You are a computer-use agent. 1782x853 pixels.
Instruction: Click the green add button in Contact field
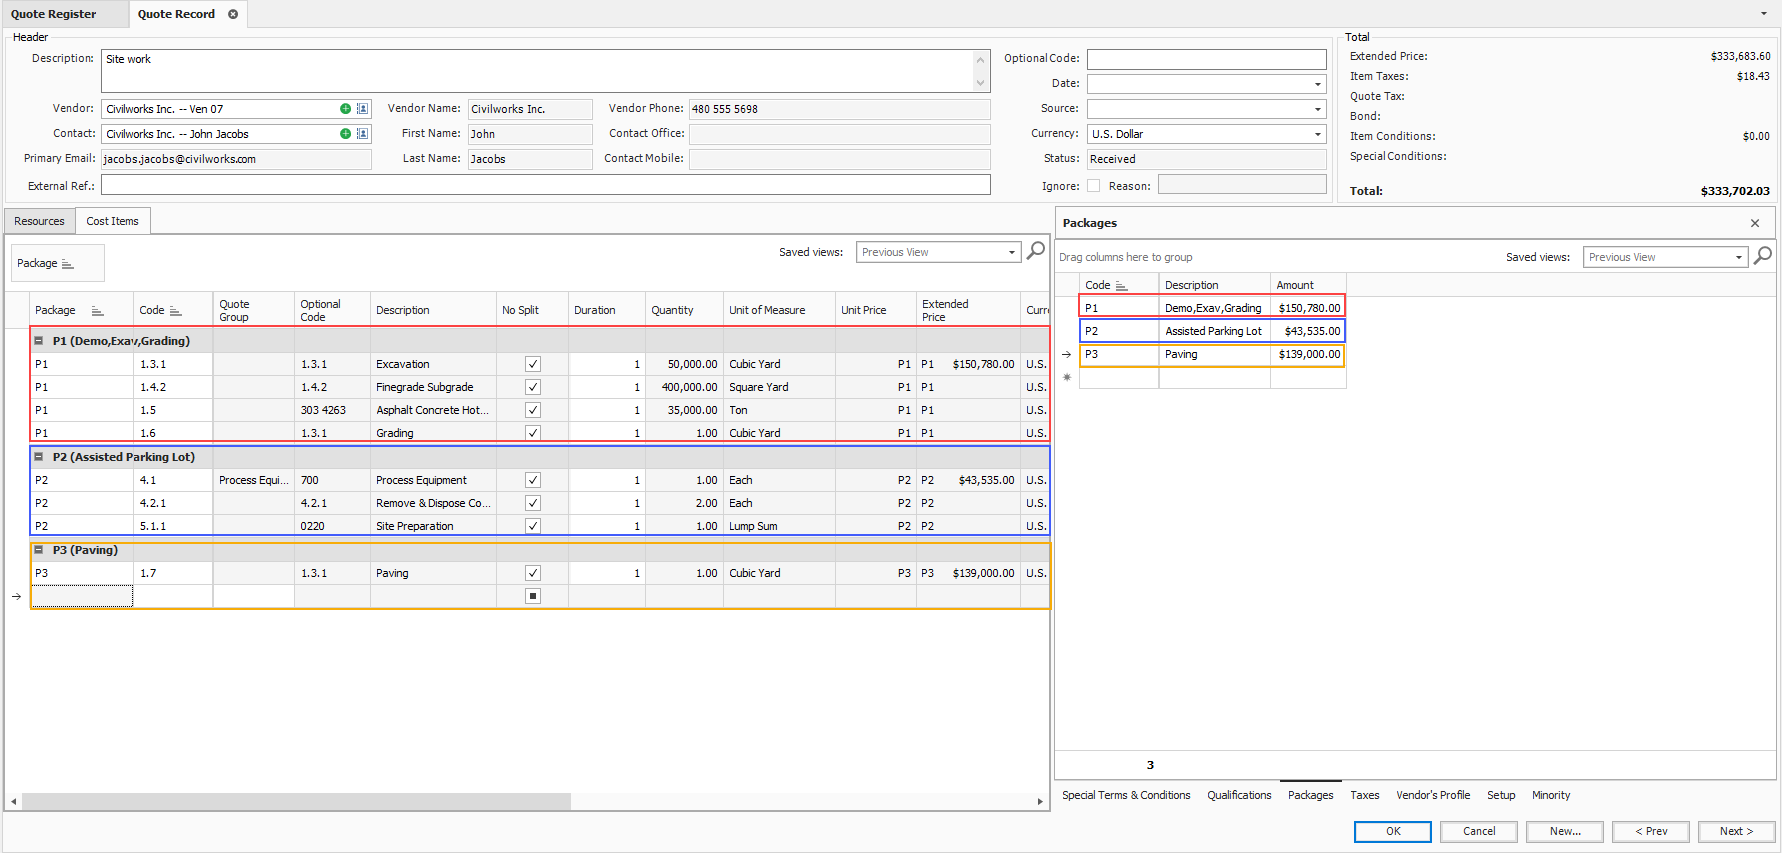click(345, 134)
